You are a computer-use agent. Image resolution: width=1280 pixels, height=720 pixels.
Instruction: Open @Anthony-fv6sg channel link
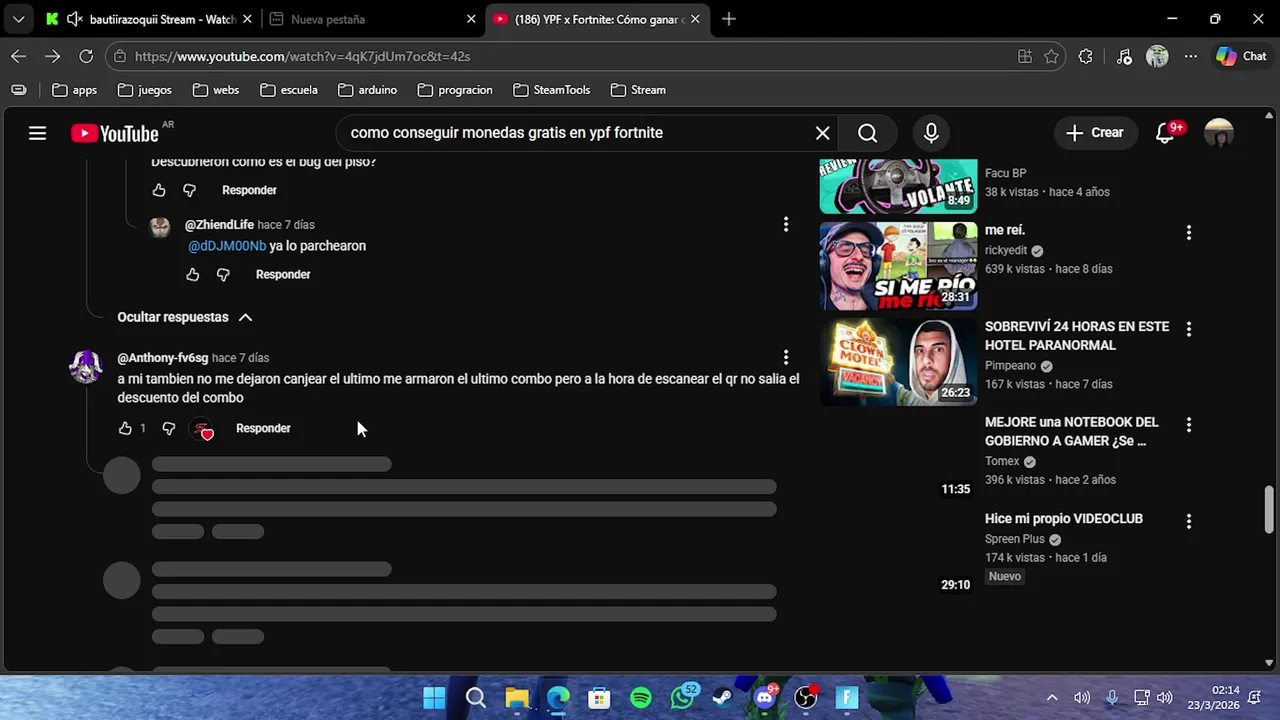point(163,358)
